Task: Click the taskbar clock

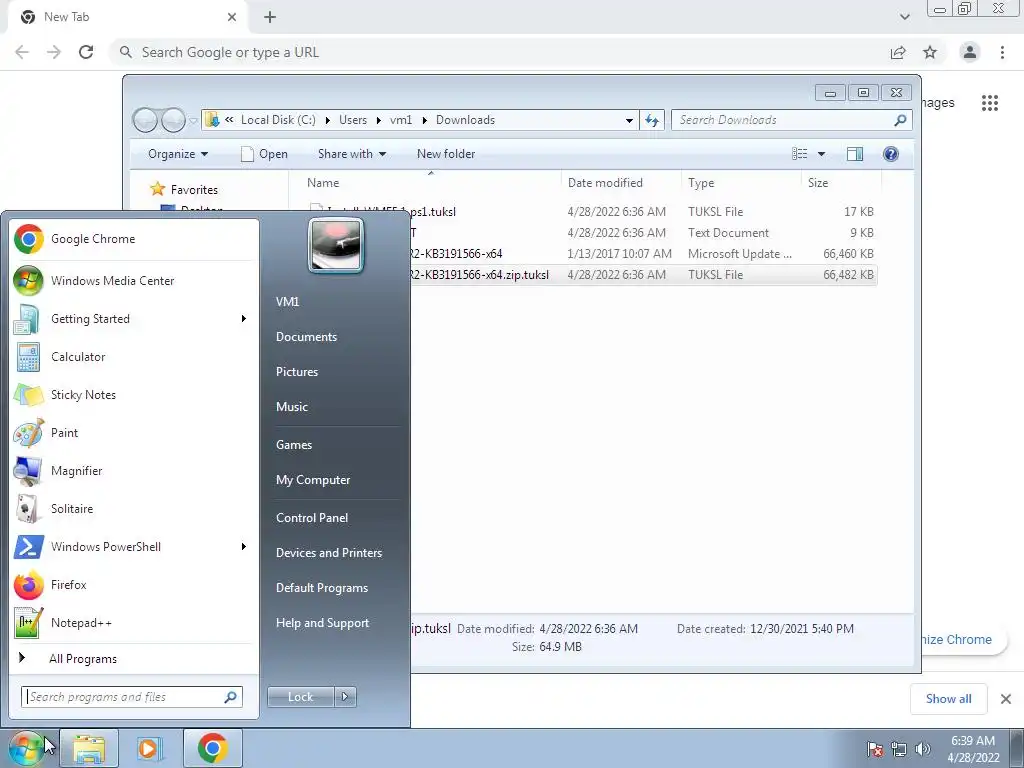Action: (x=973, y=749)
